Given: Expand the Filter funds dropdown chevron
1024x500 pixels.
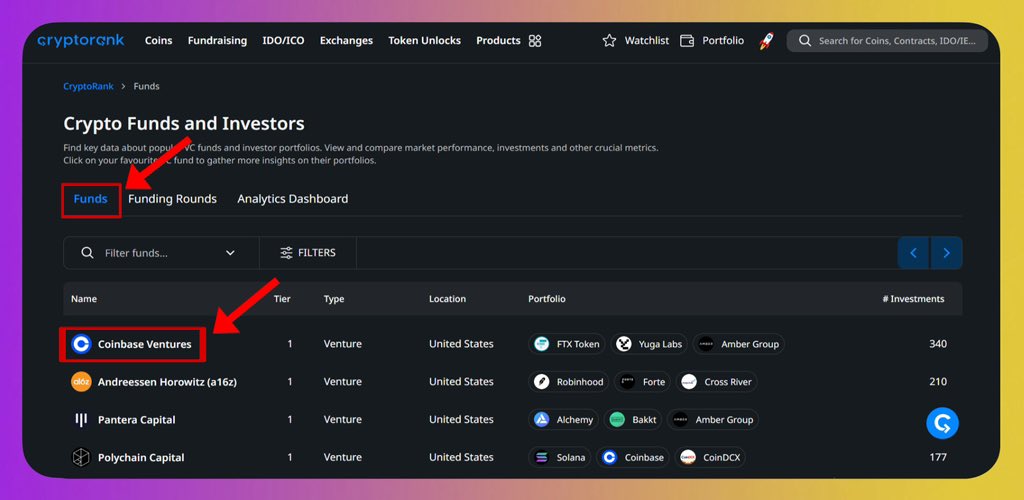Looking at the screenshot, I should [230, 253].
